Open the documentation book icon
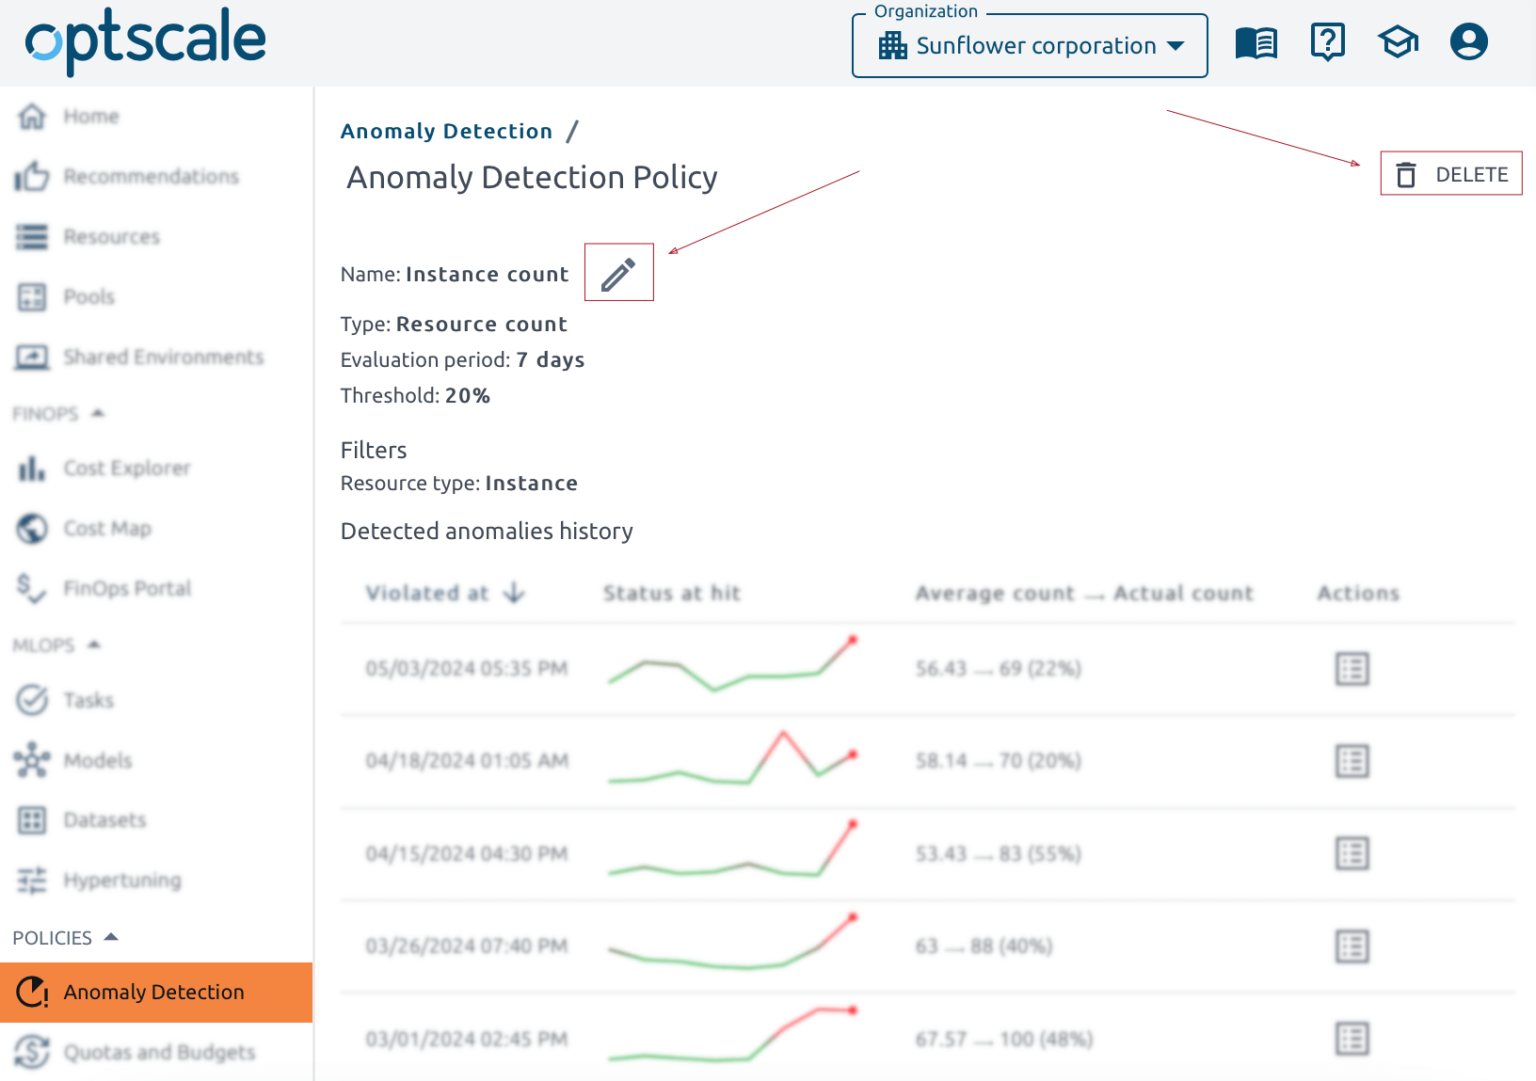This screenshot has height=1081, width=1536. [x=1256, y=42]
